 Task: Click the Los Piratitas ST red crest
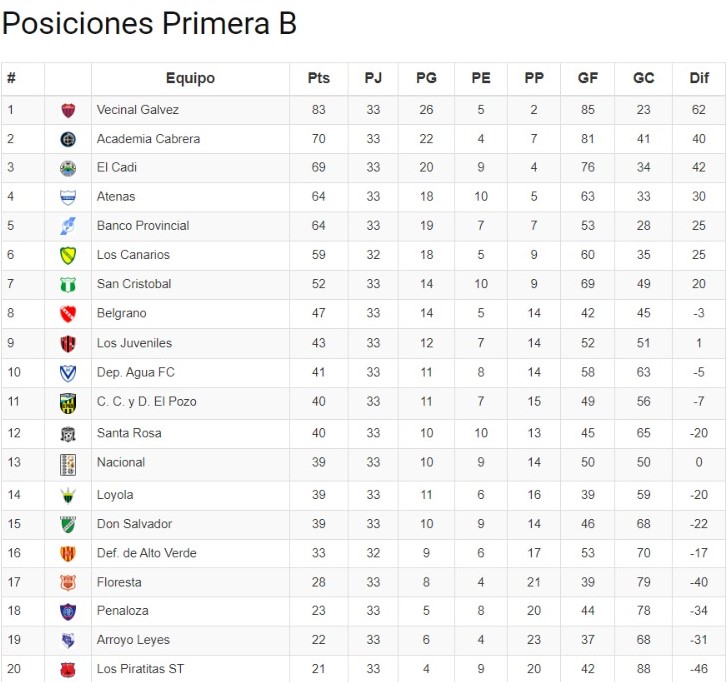pos(68,669)
